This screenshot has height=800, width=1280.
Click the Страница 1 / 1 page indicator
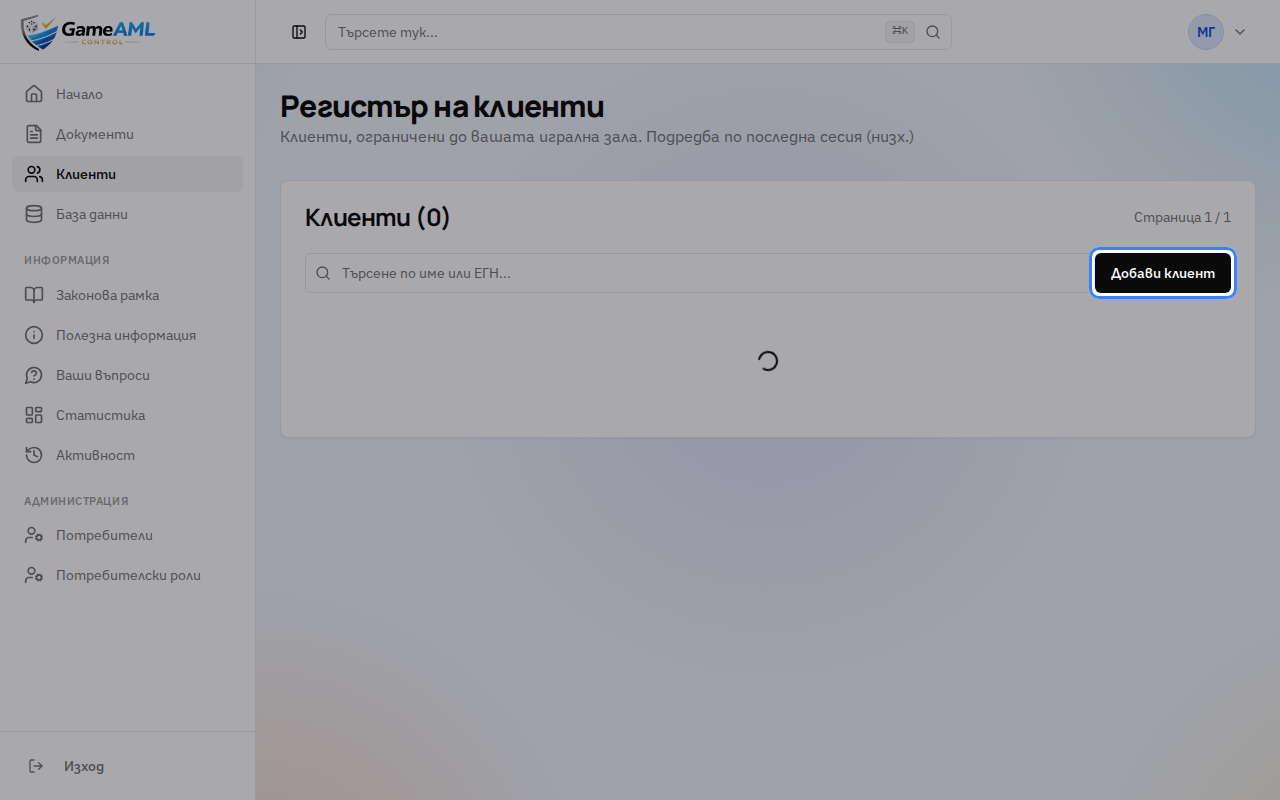coord(1182,217)
